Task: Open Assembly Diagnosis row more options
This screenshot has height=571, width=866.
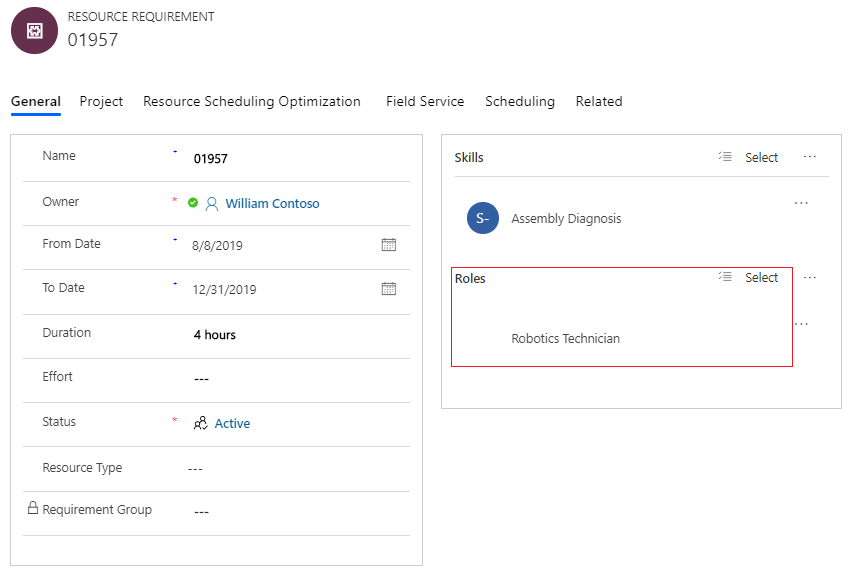Action: 801,203
